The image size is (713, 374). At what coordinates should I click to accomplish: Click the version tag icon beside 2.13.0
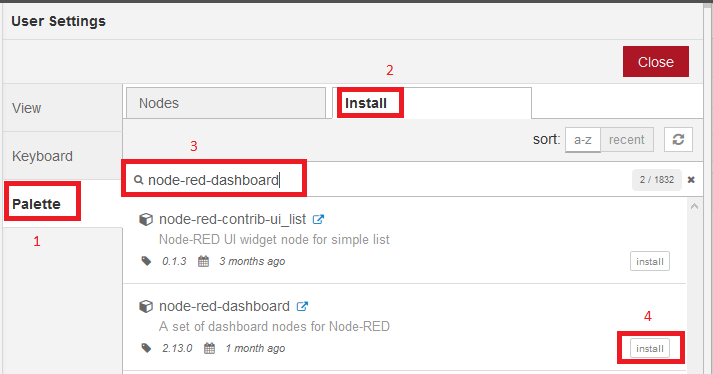tap(146, 348)
